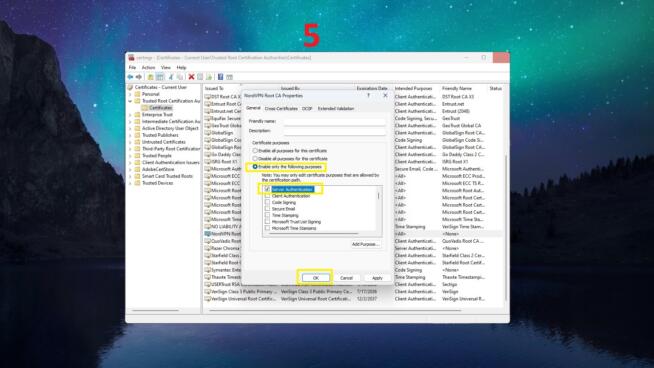Expand the Active Directory User Object chevron
Screen dimensions: 654x368
(130, 129)
